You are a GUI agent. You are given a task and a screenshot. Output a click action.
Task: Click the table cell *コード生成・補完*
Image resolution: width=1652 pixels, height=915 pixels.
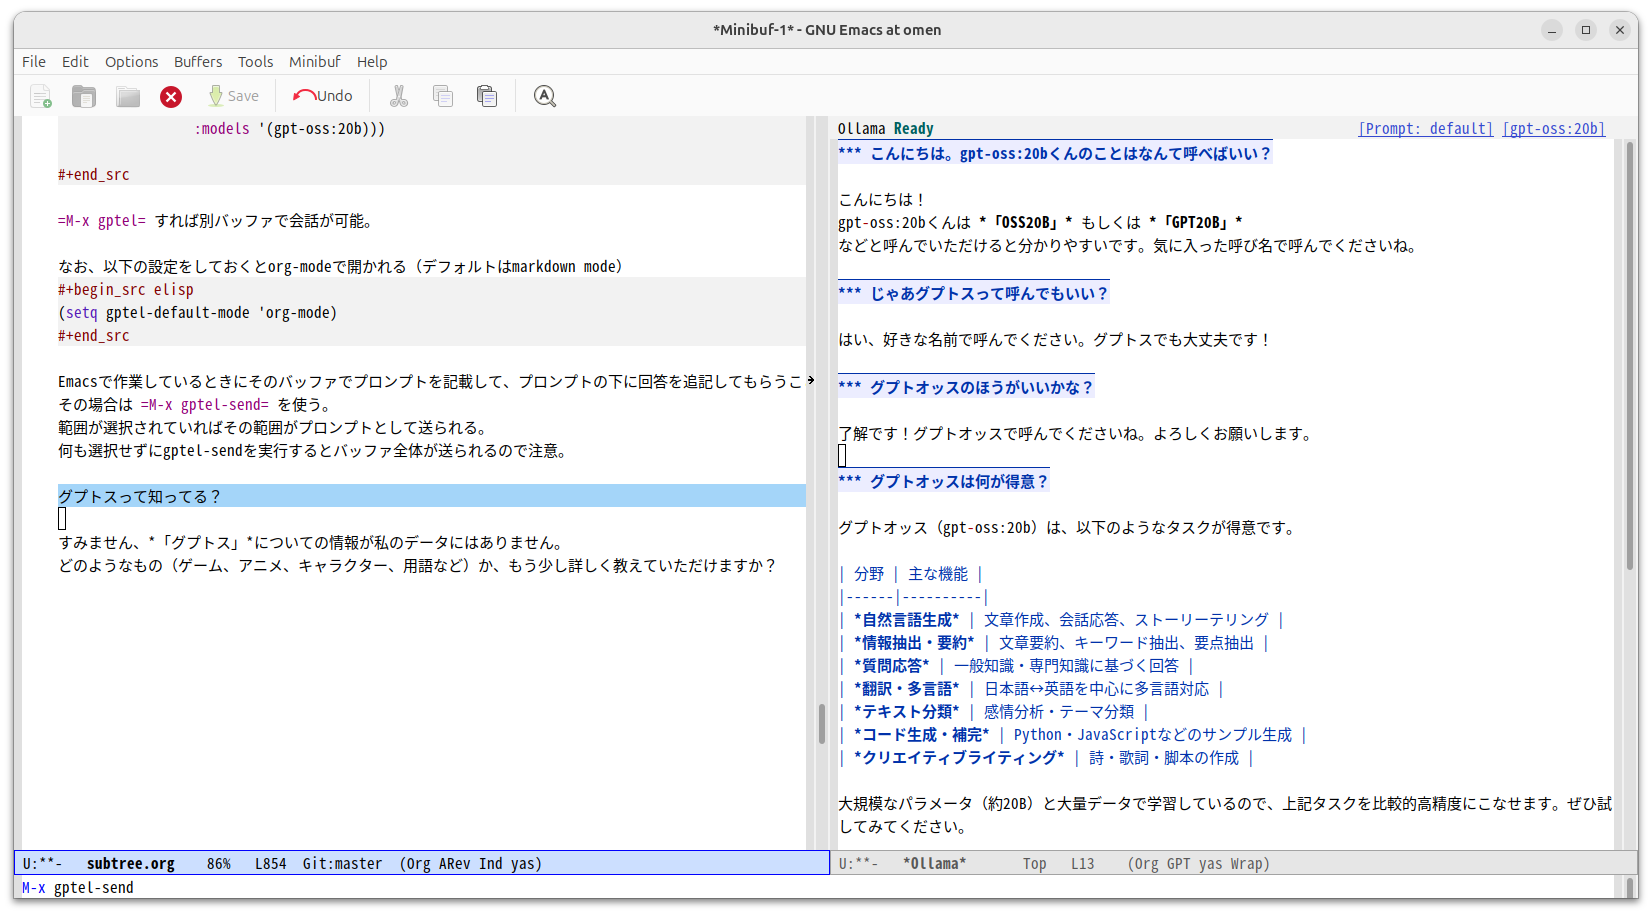(921, 735)
